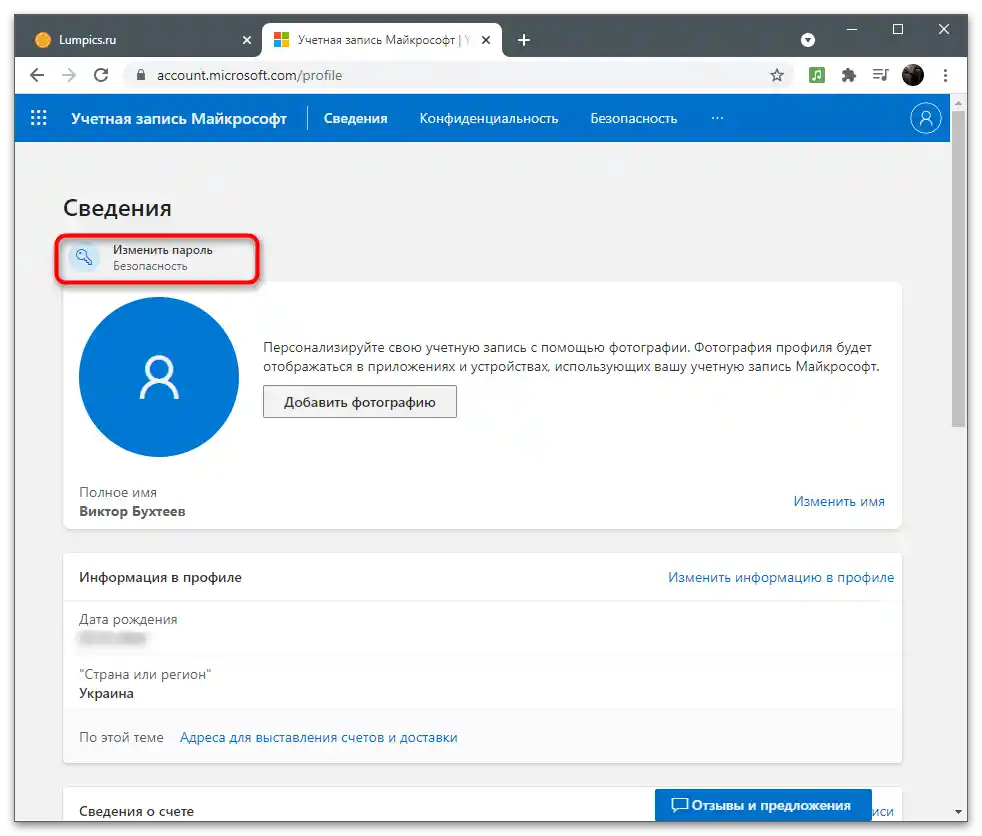Close the Lumpics.ru tab
This screenshot has width=982, height=836.
coord(247,40)
